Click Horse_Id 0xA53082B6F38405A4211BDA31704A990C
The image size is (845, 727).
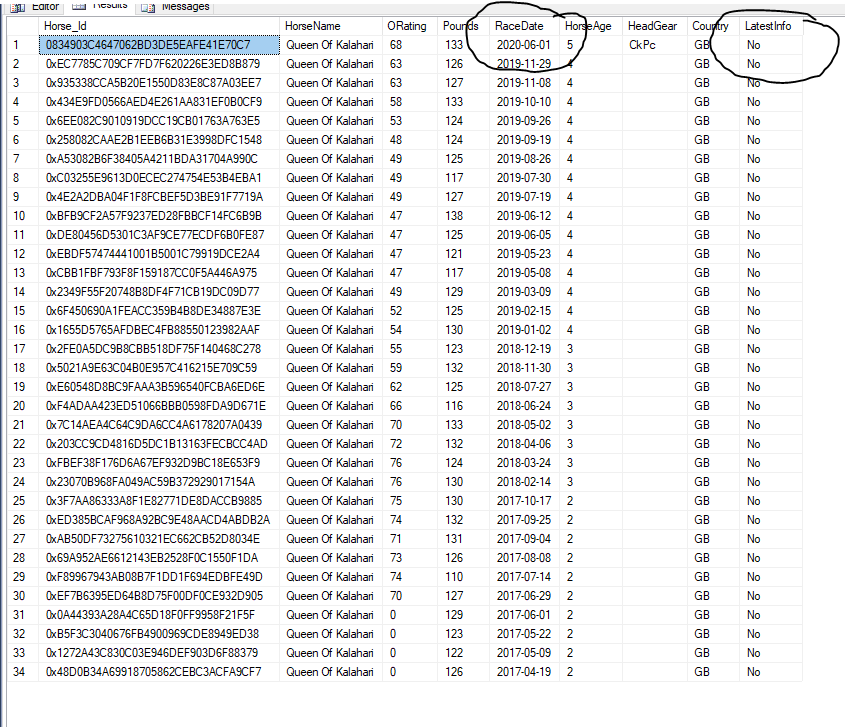click(x=159, y=159)
